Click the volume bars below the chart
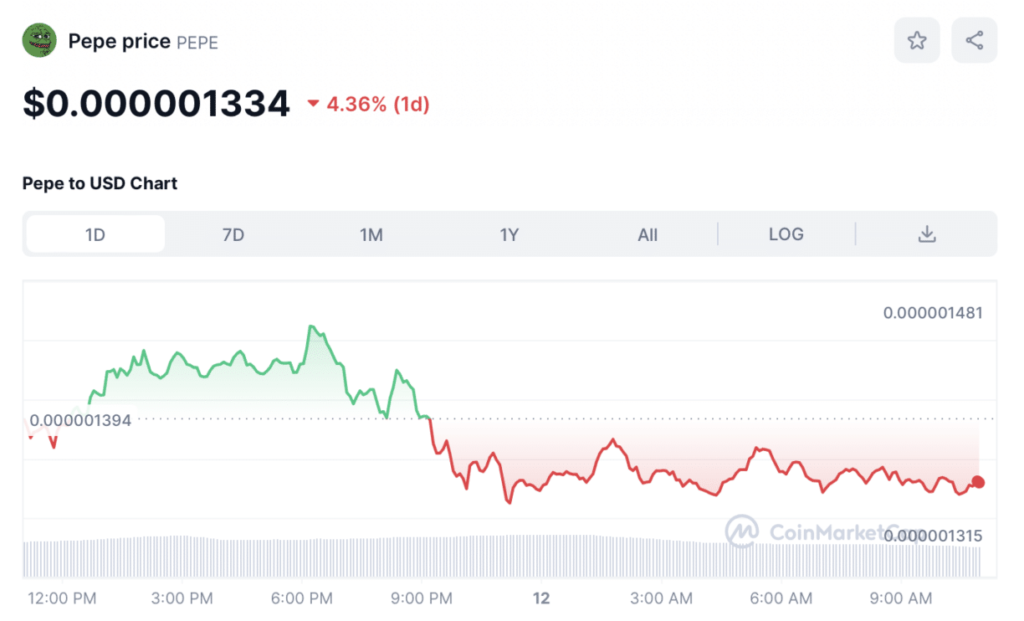This screenshot has width=1024, height=621. (400, 556)
